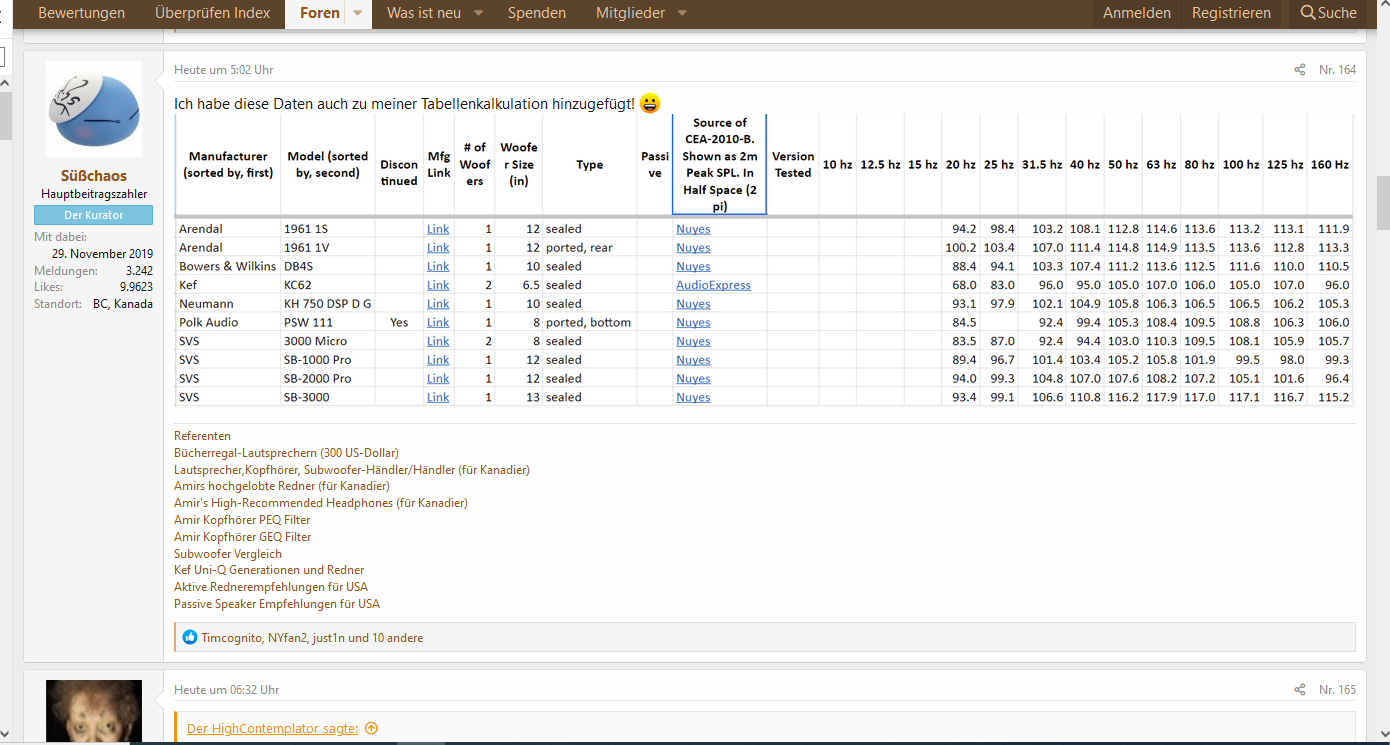Open Der HighContemplator sagte quote link
This screenshot has height=745, width=1390.
click(x=272, y=729)
